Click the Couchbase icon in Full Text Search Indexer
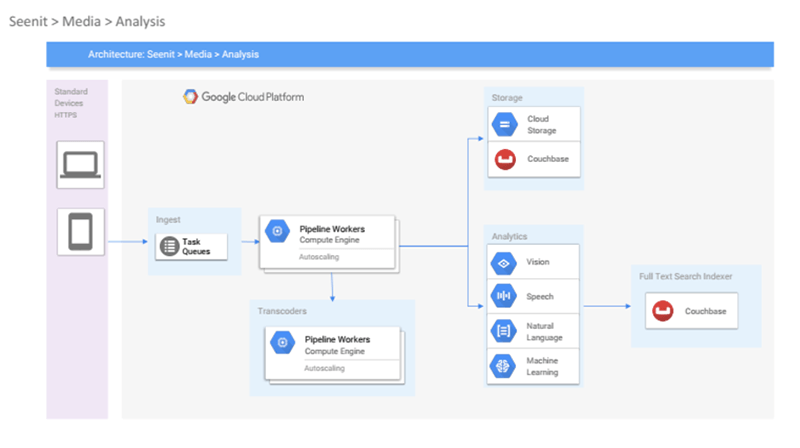 (x=663, y=311)
